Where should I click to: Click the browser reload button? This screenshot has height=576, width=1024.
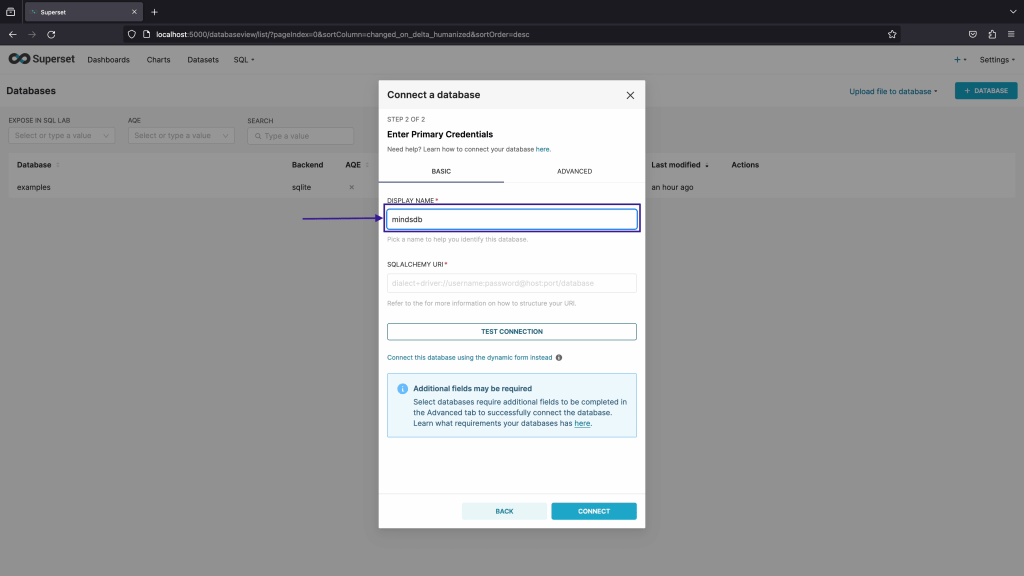pos(54,34)
